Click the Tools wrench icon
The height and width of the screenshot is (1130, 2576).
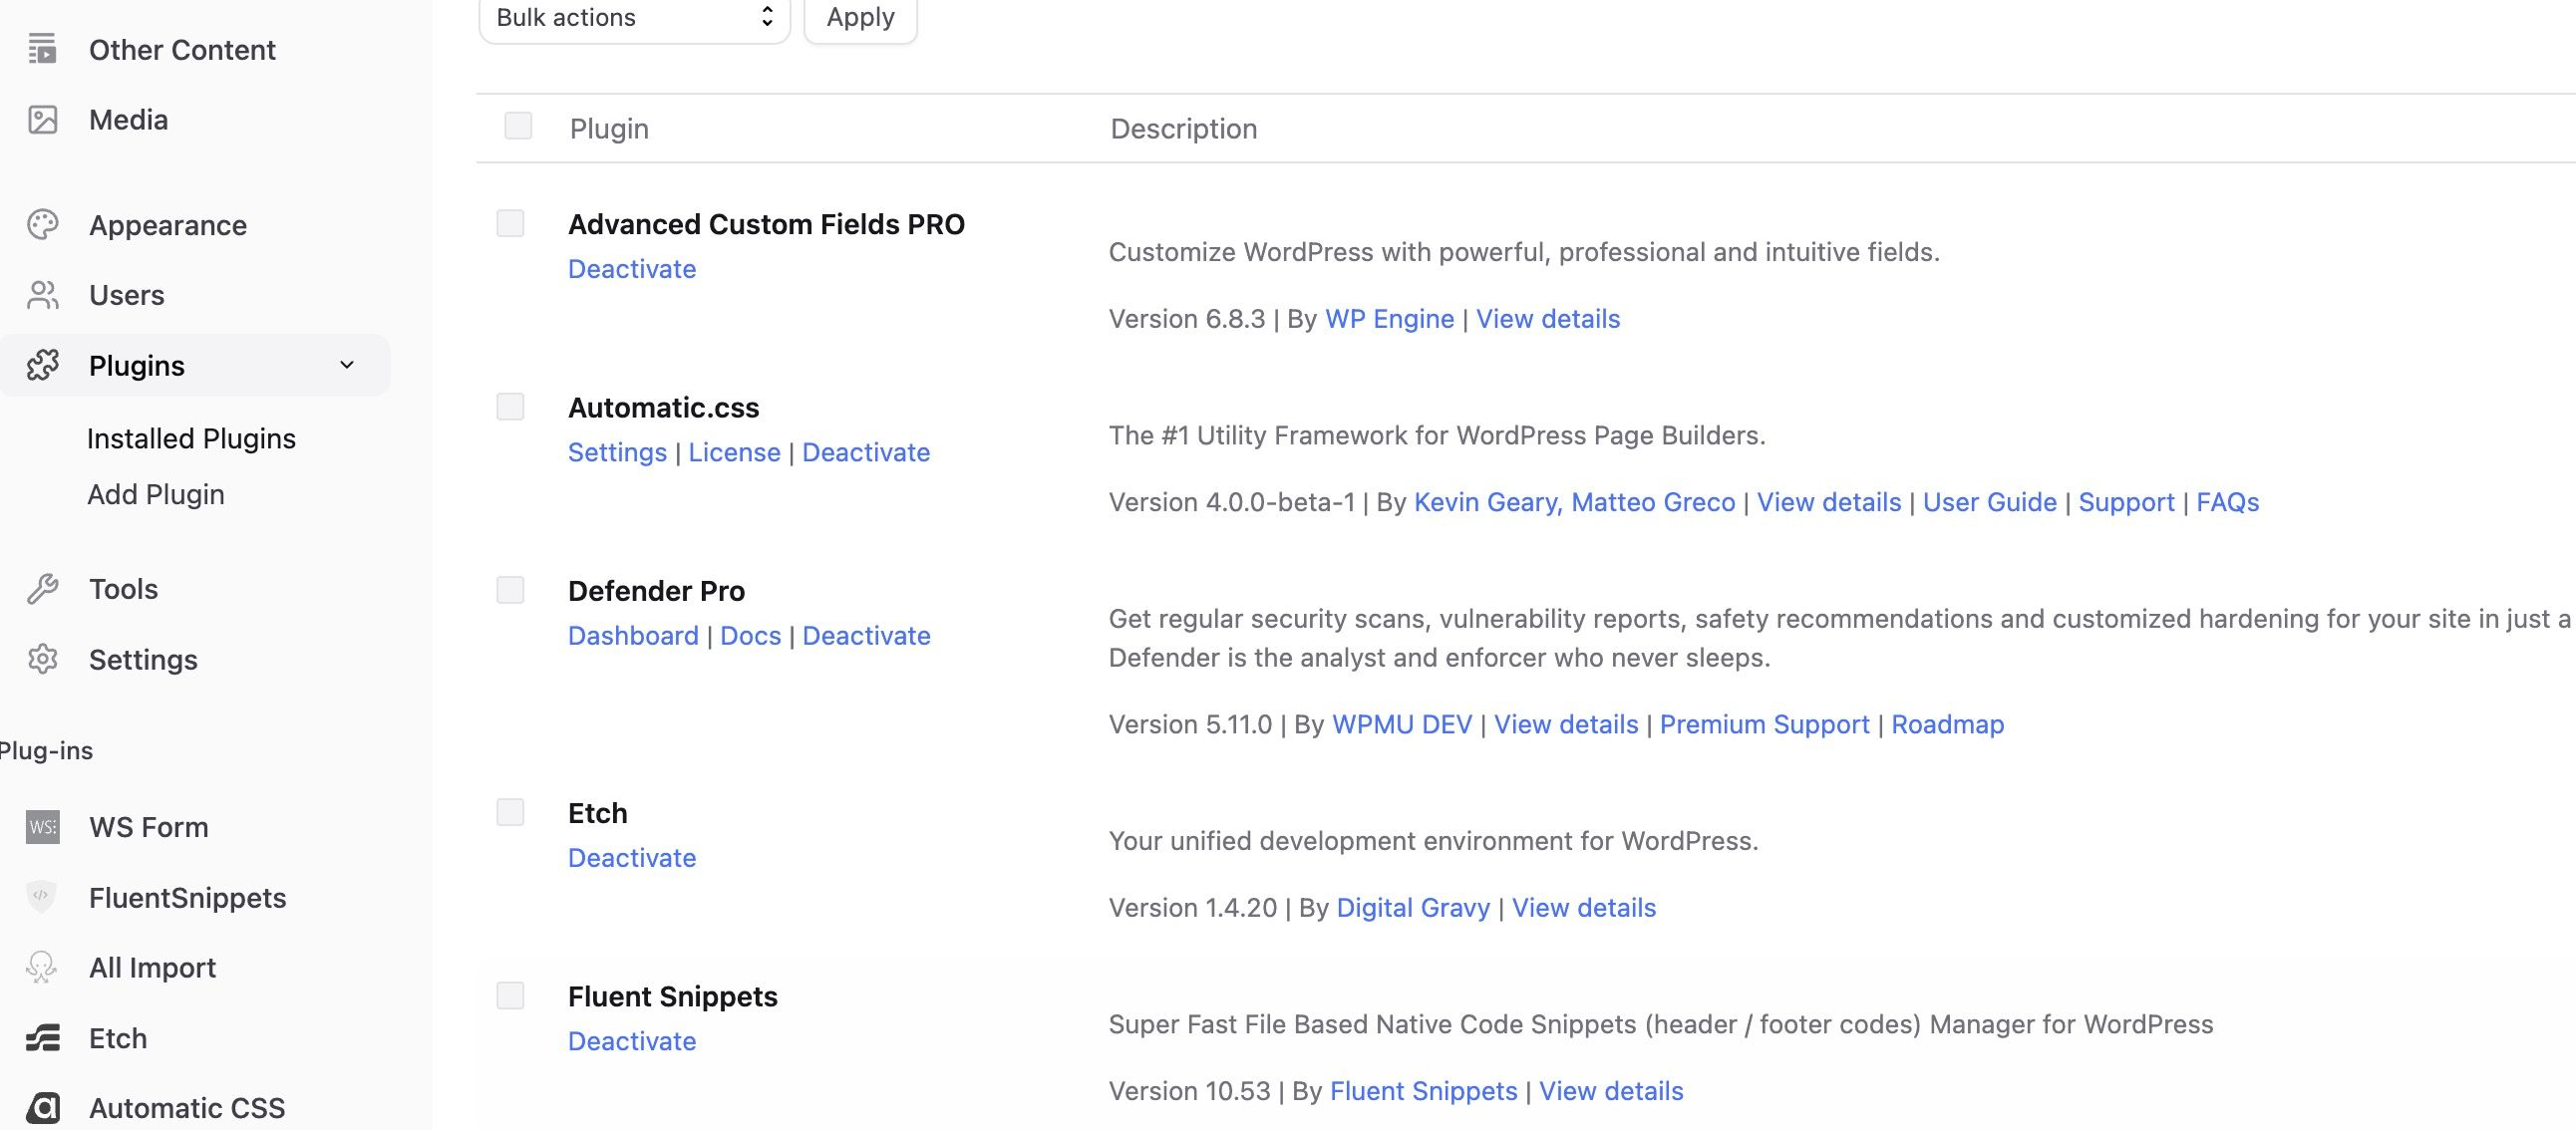42,589
